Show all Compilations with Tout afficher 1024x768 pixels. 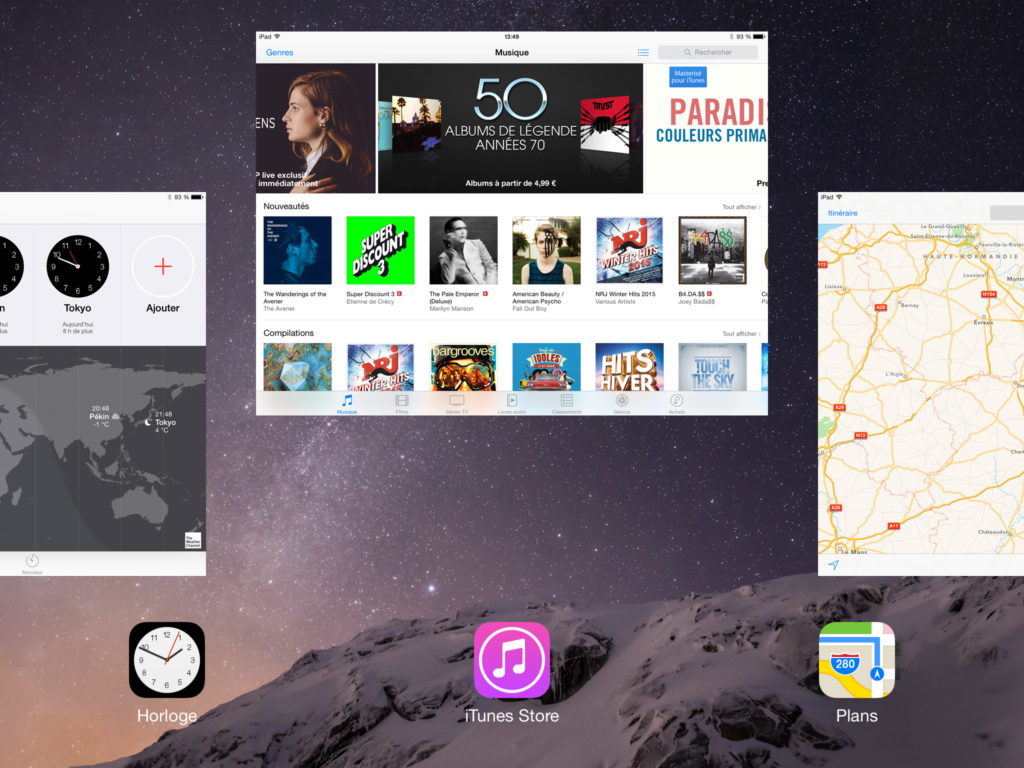741,334
